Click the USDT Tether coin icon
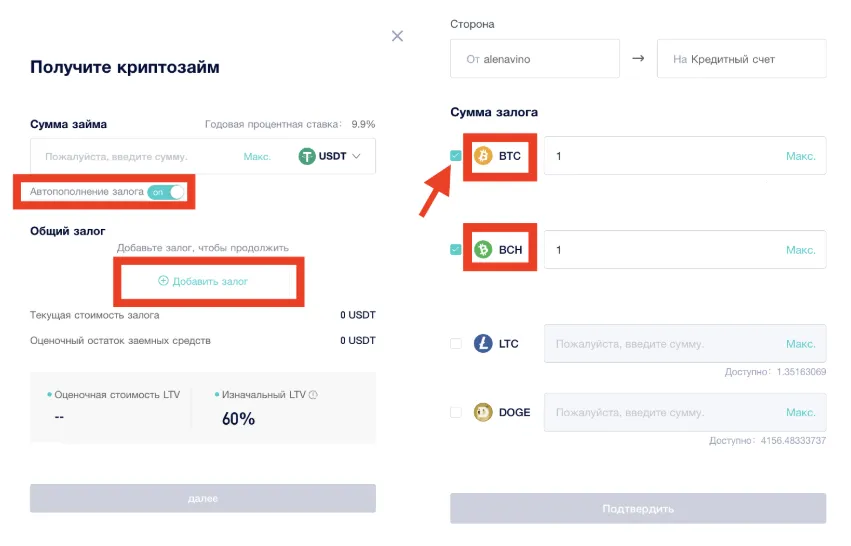 (x=306, y=156)
